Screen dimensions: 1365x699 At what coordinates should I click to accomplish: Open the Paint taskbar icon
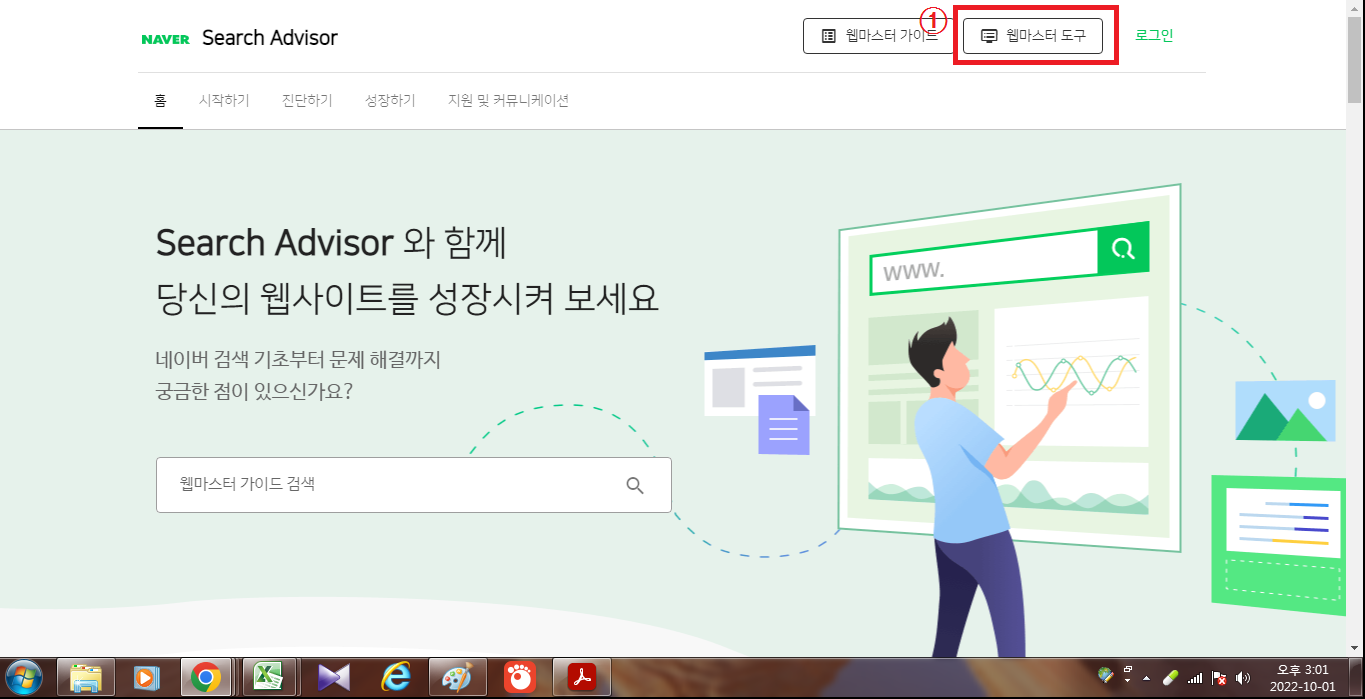pyautogui.click(x=458, y=677)
